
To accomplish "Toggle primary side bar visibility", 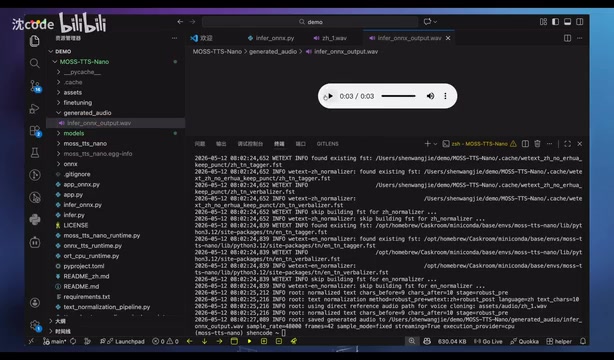I will pos(555,22).
